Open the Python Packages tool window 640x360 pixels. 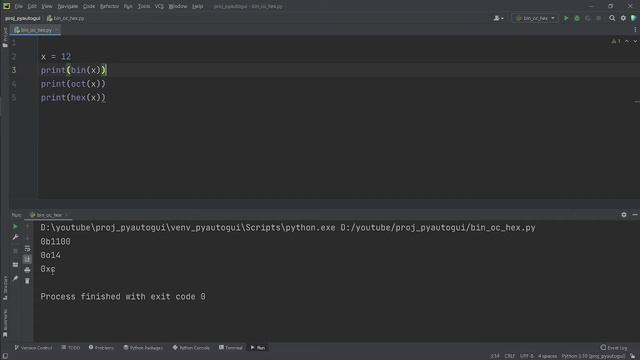click(x=143, y=348)
